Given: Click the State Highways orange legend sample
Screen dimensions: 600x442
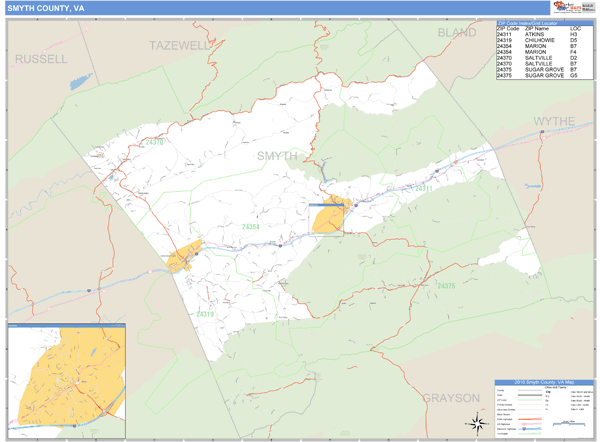Looking at the screenshot, I should (530, 419).
